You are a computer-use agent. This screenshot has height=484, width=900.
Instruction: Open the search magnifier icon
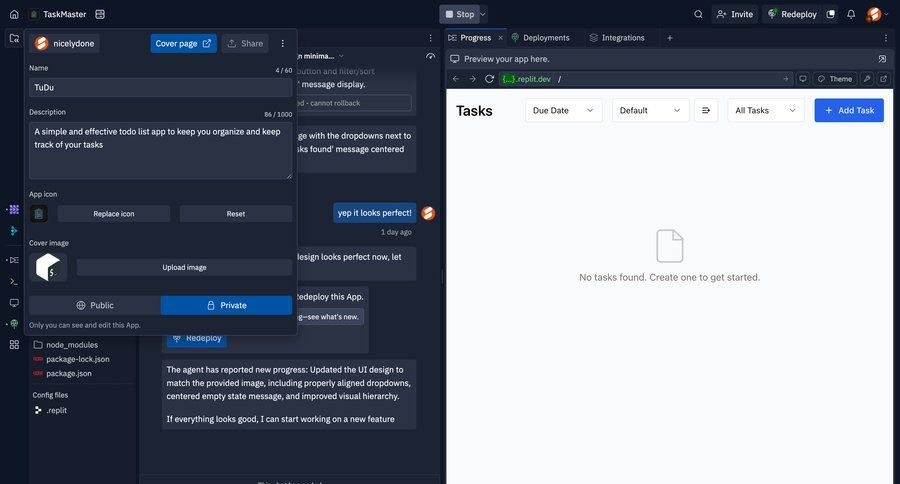(698, 14)
